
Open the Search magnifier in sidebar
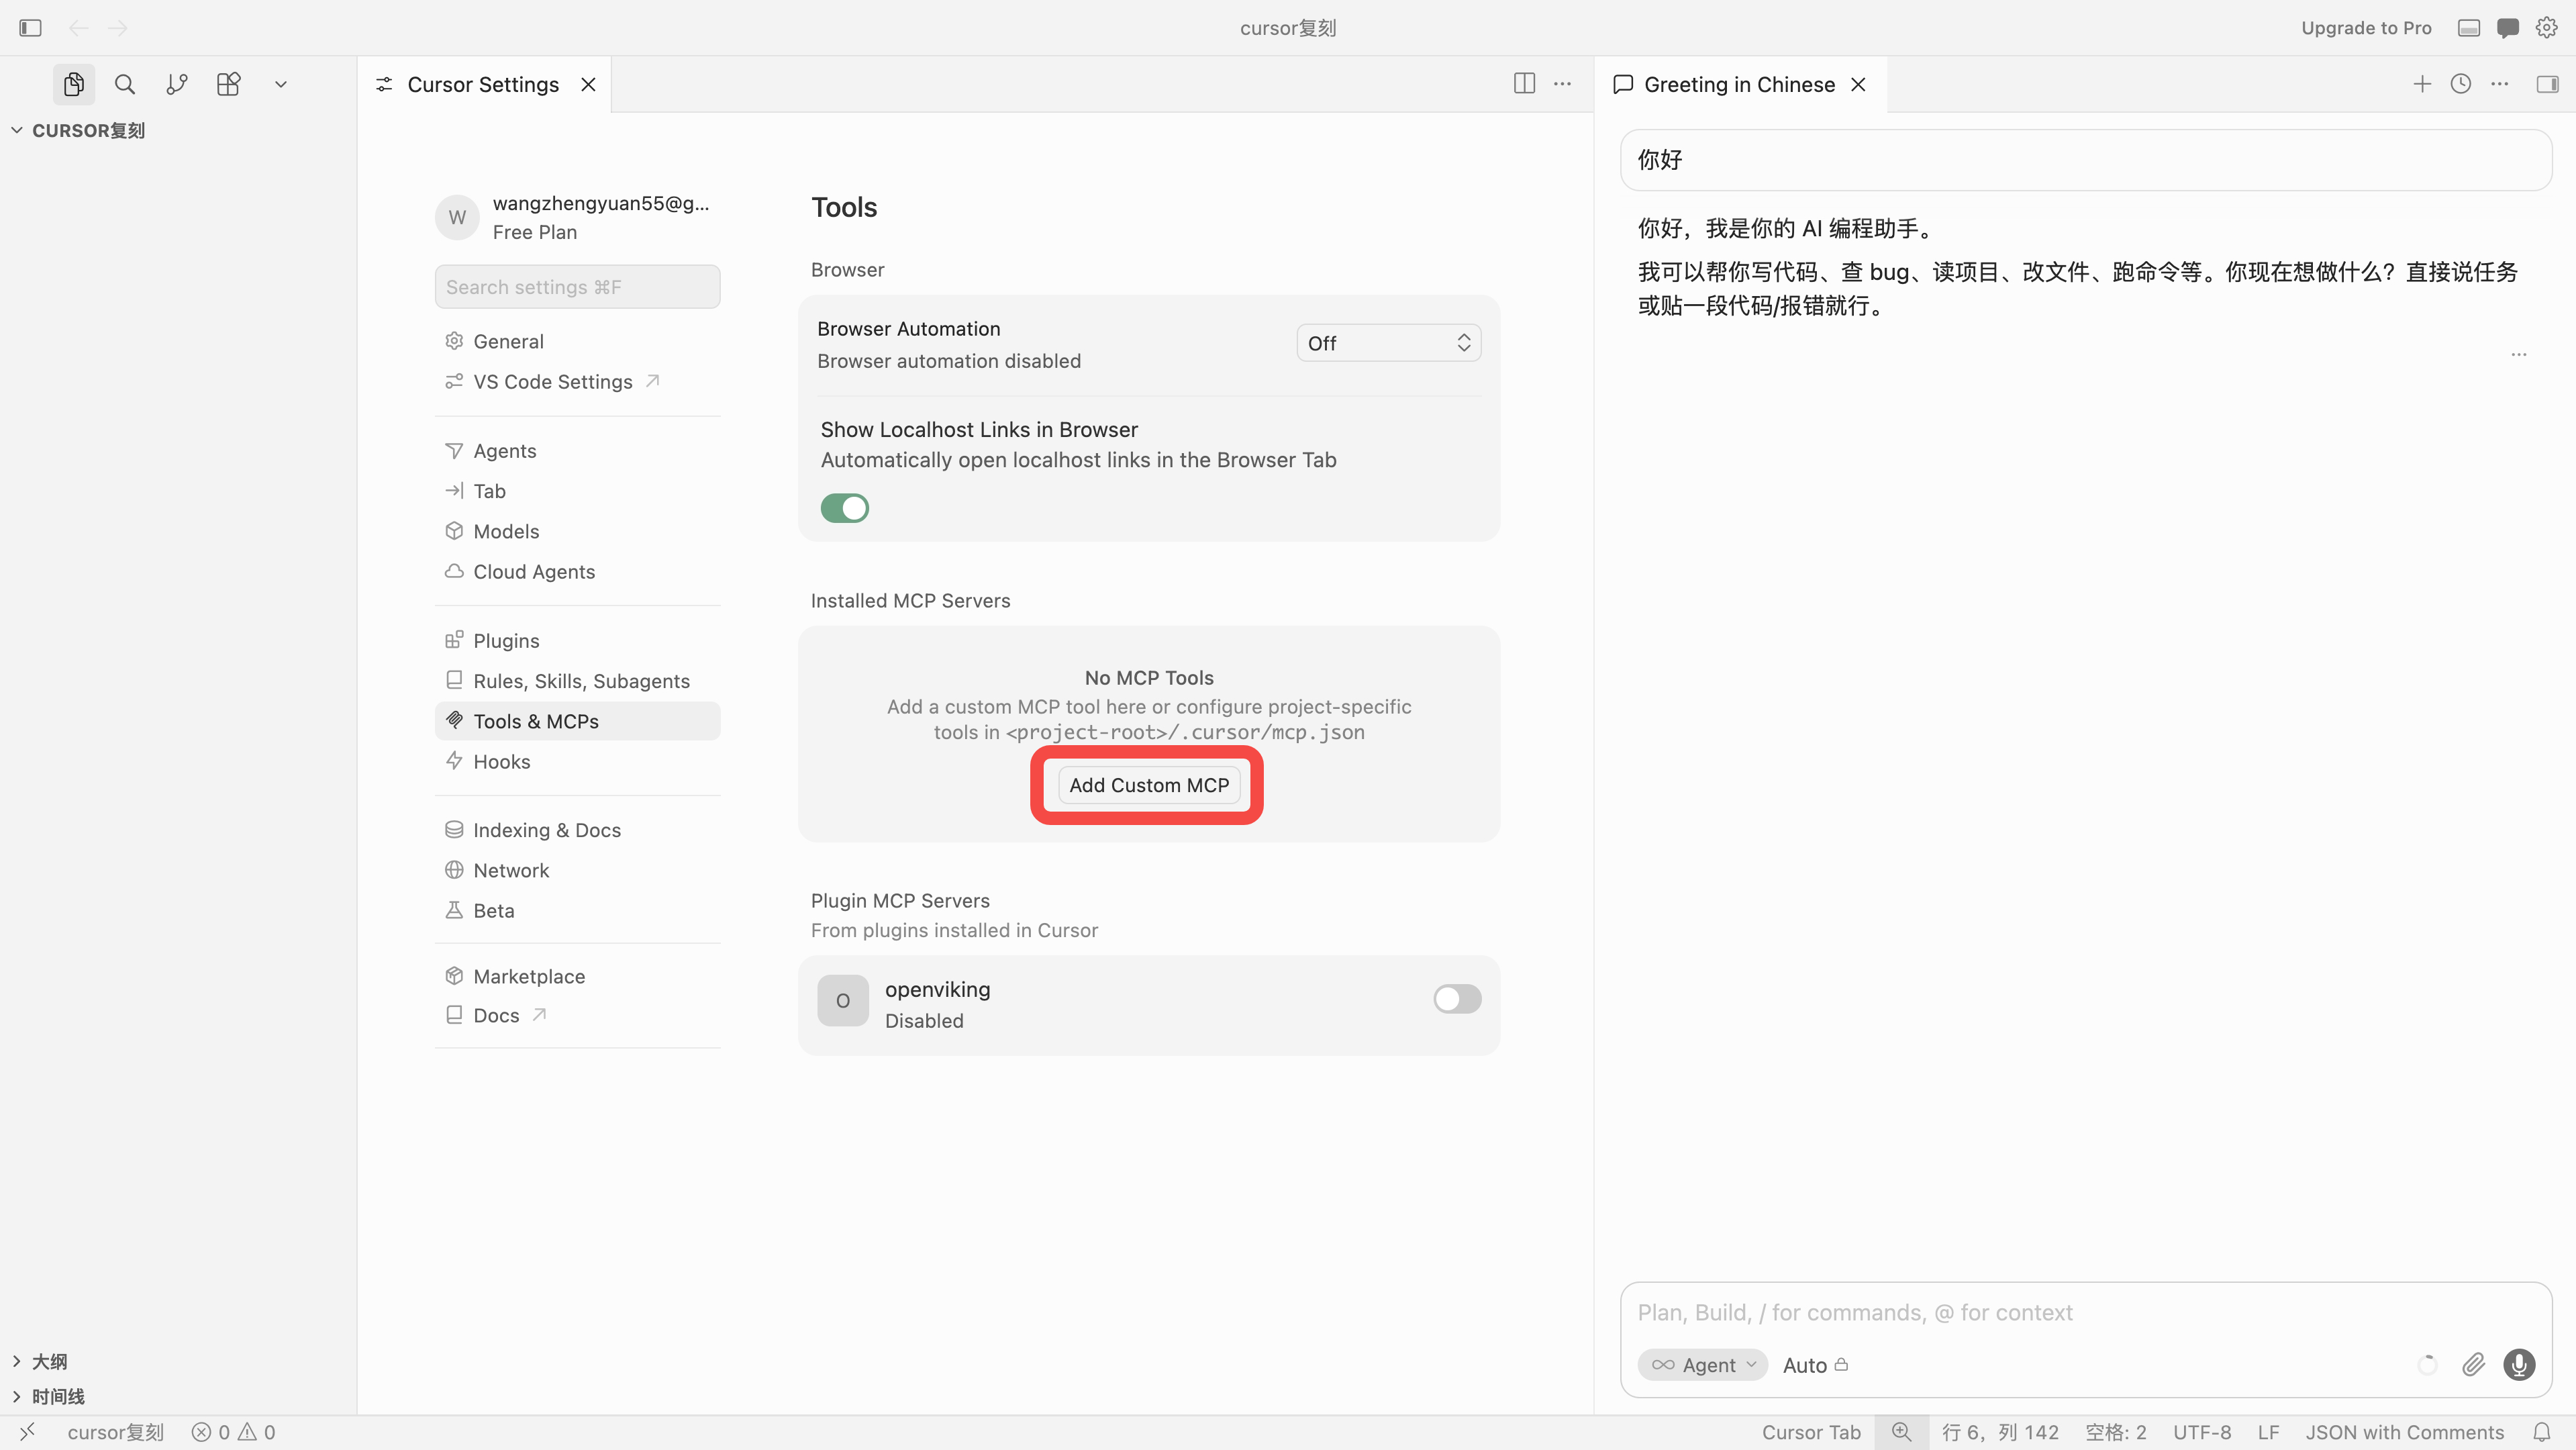(x=125, y=84)
